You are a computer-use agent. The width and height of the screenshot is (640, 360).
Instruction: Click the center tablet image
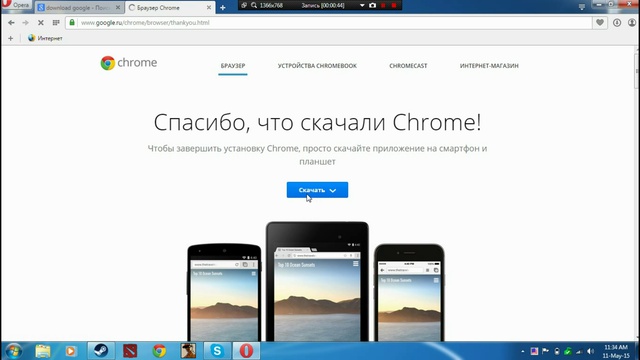pos(317,282)
